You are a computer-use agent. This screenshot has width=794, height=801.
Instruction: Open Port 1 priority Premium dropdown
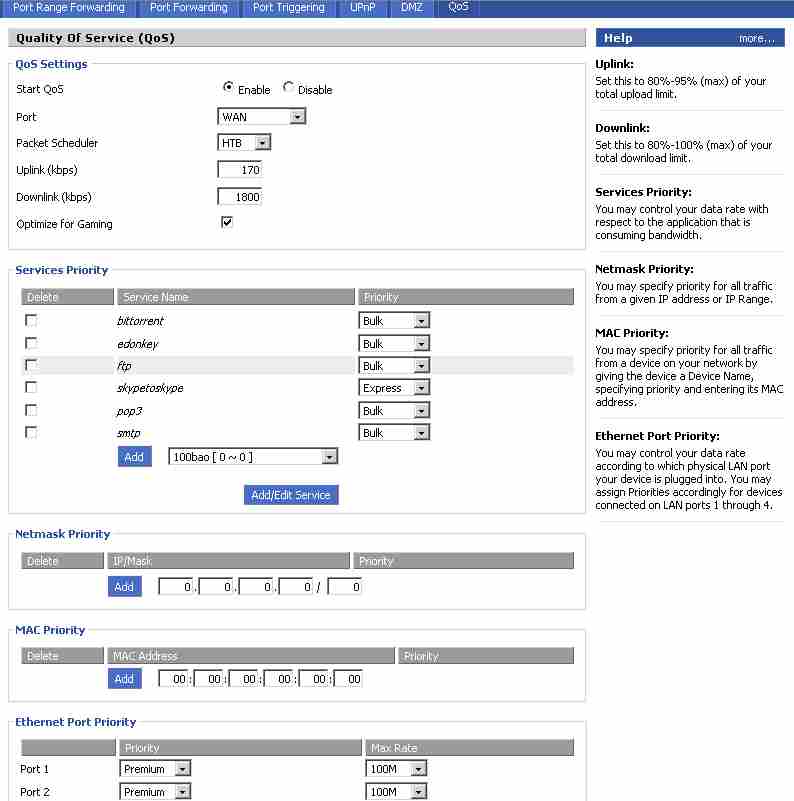coord(155,769)
